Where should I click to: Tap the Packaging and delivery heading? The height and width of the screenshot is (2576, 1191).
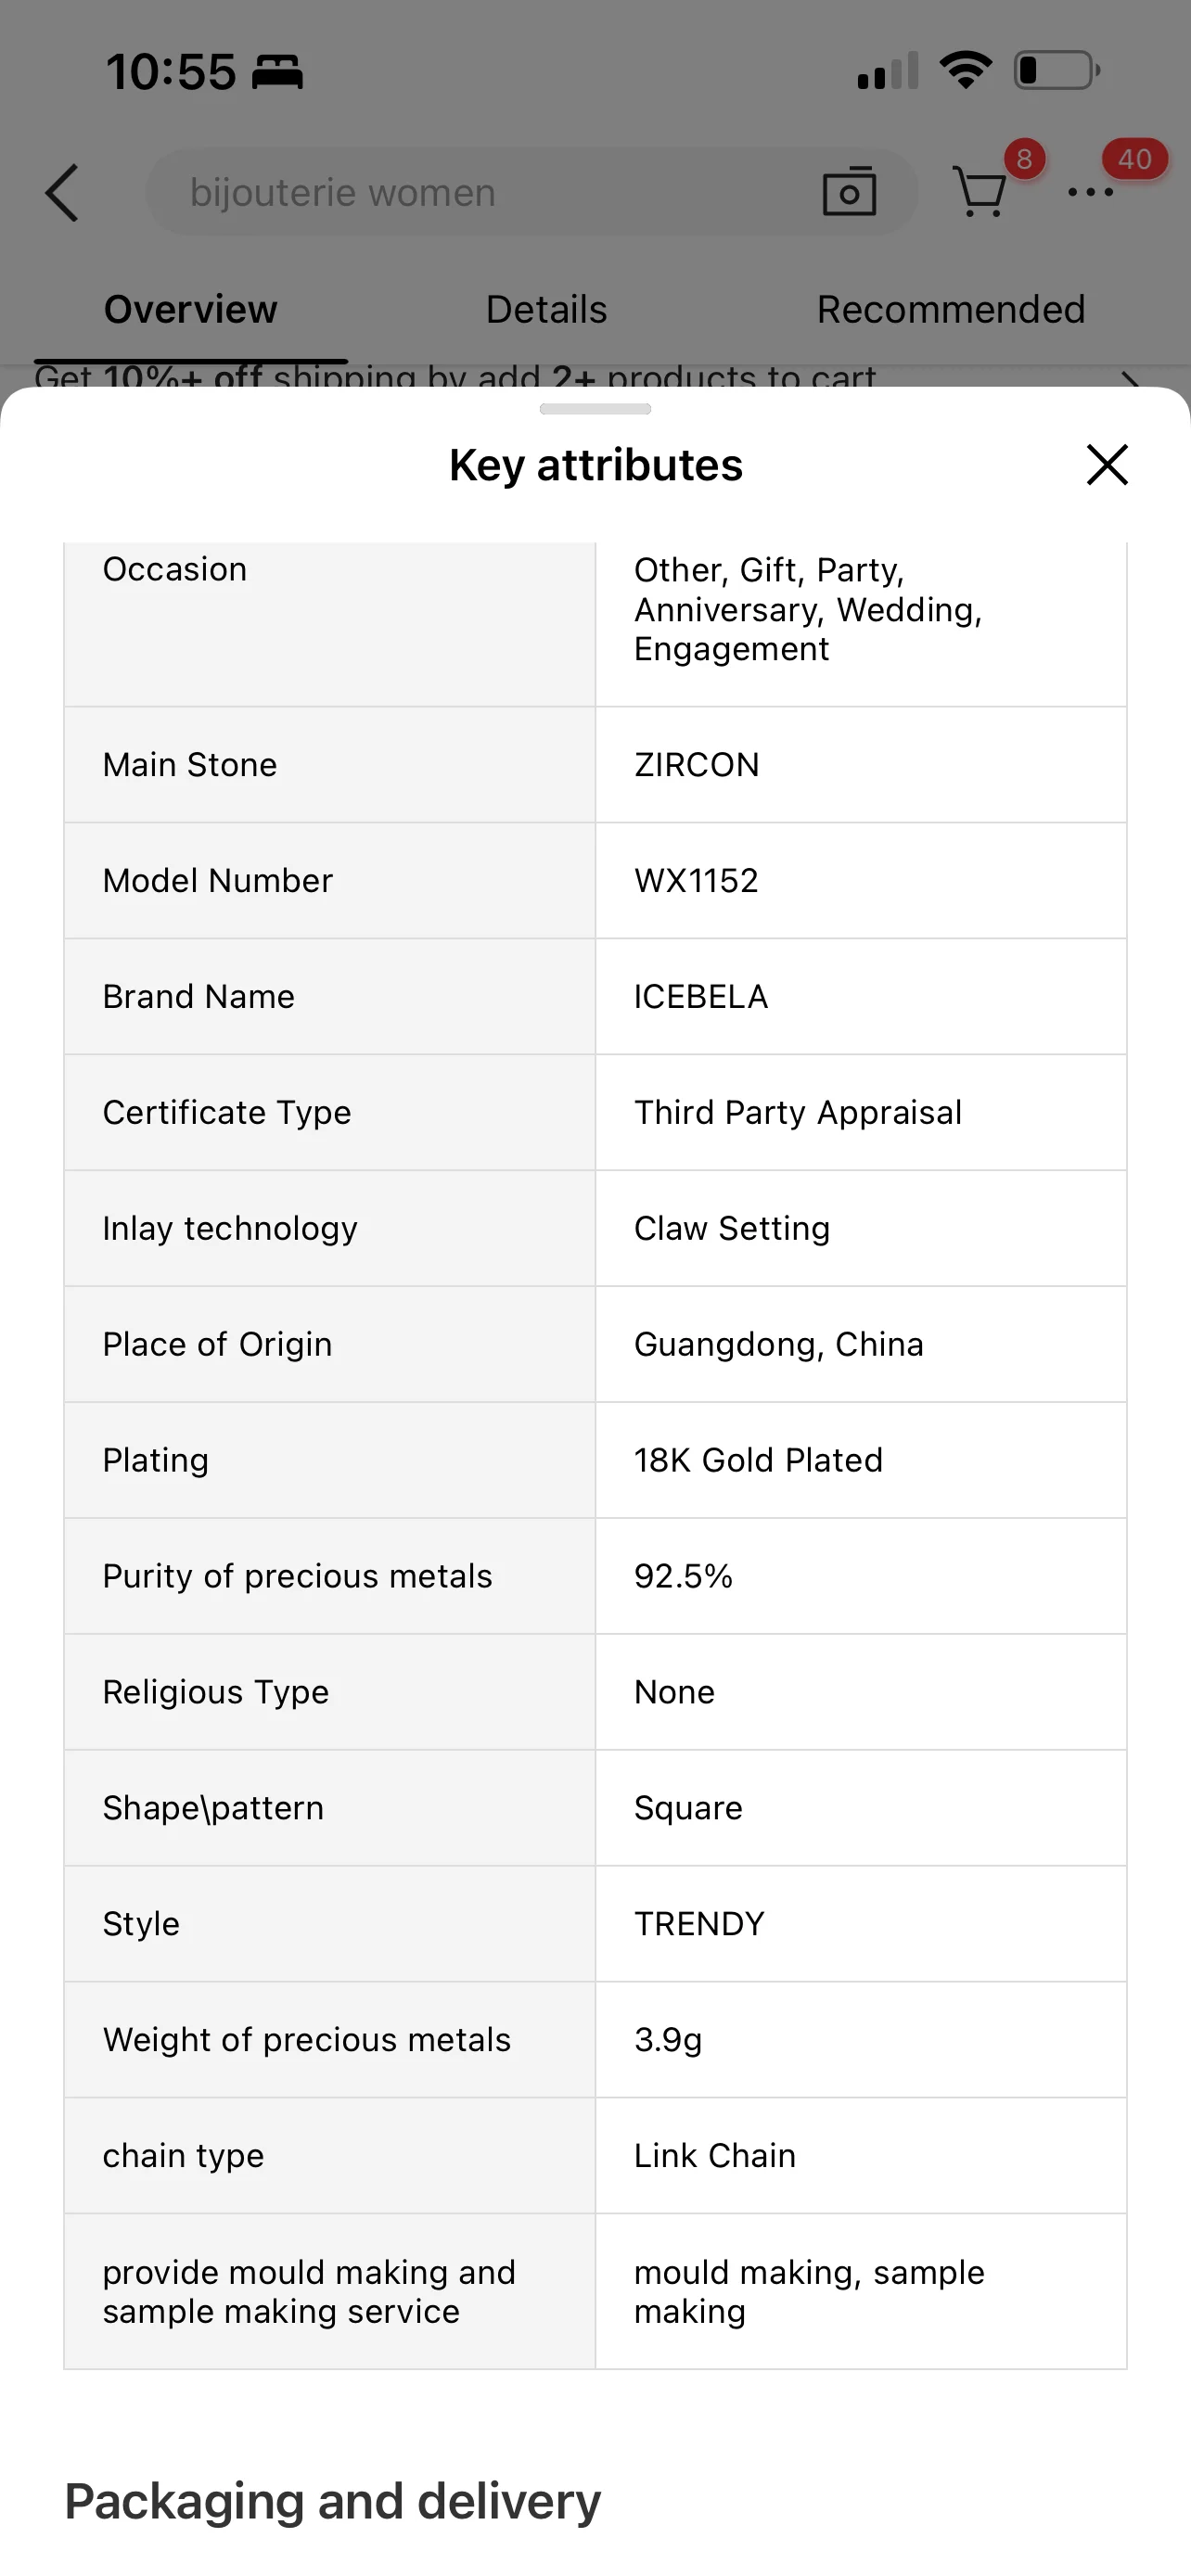[333, 2501]
